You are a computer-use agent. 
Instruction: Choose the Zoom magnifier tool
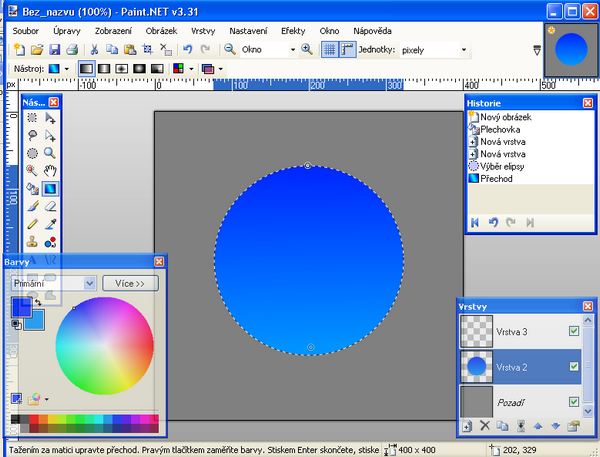pyautogui.click(x=48, y=153)
